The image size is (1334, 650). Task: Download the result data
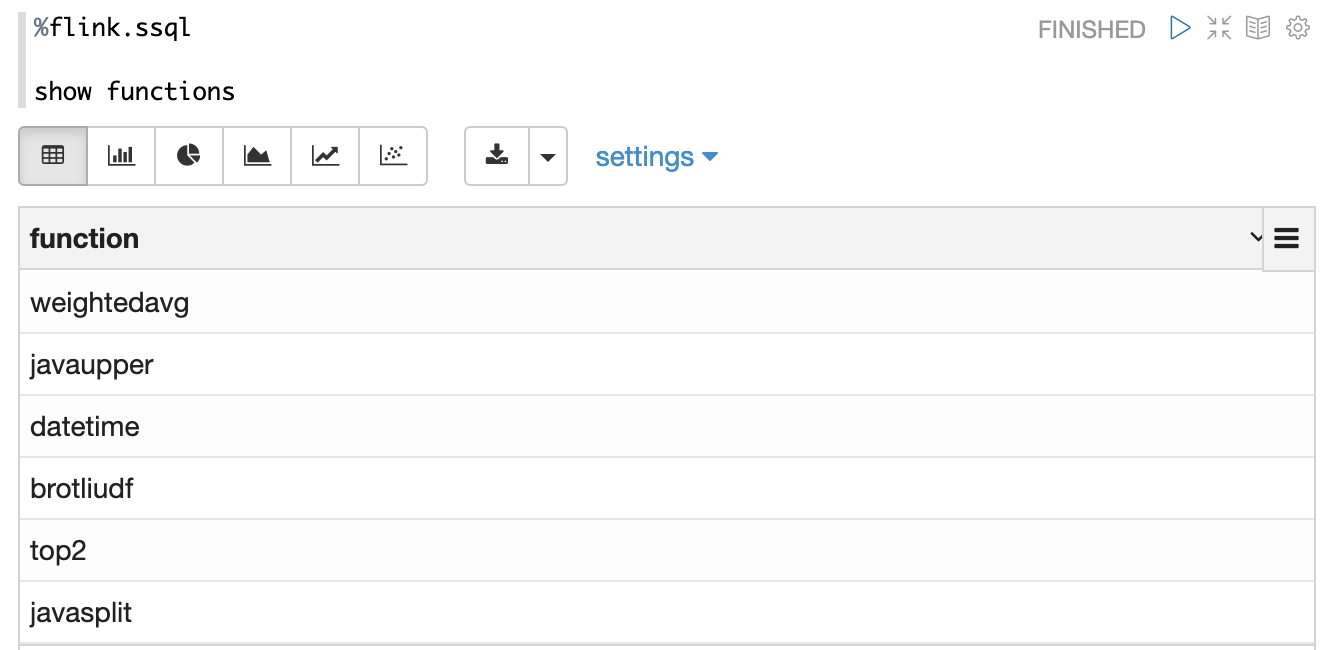tap(497, 156)
